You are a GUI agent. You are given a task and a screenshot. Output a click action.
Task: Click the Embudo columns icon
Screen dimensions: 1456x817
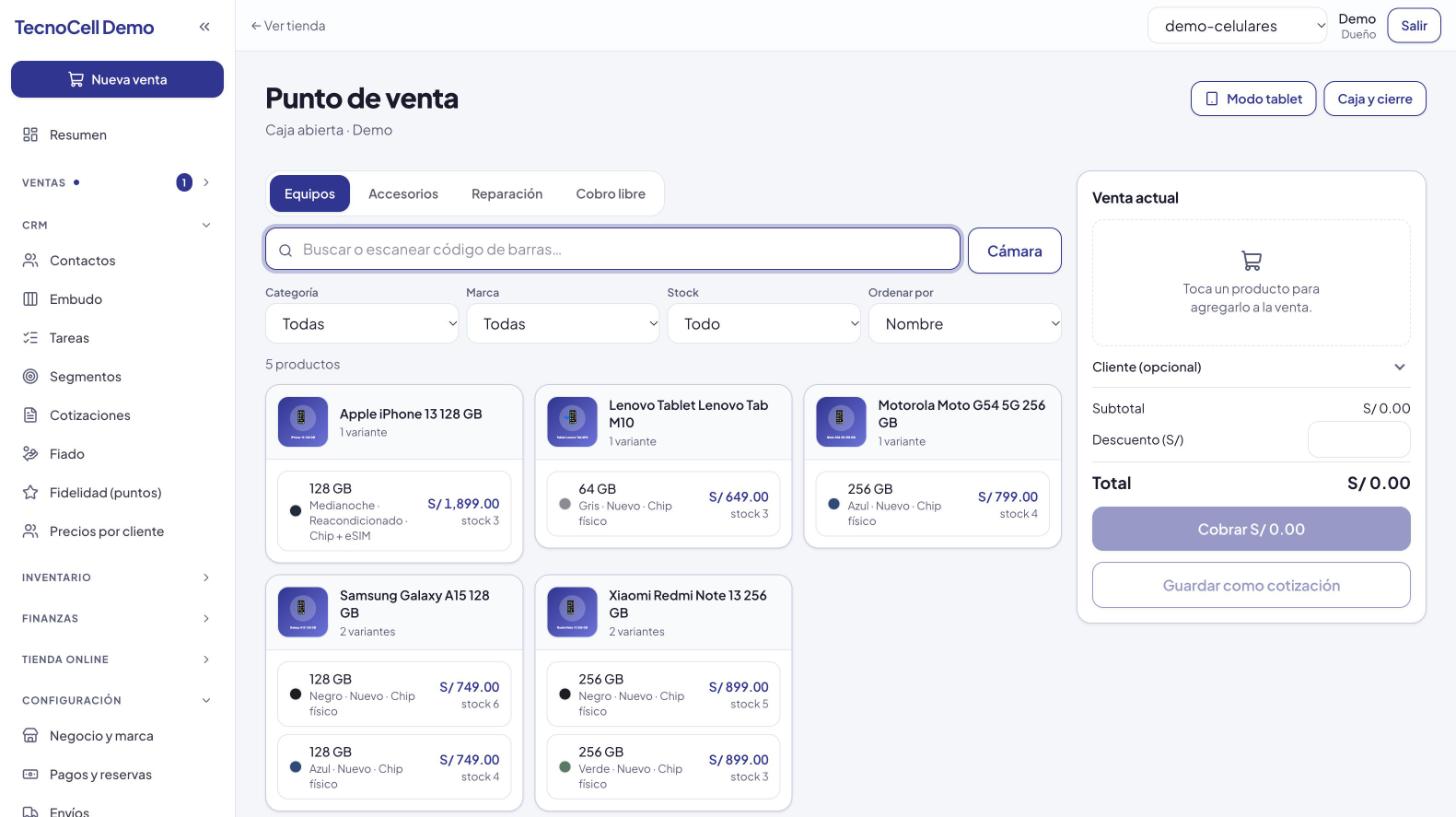30,299
